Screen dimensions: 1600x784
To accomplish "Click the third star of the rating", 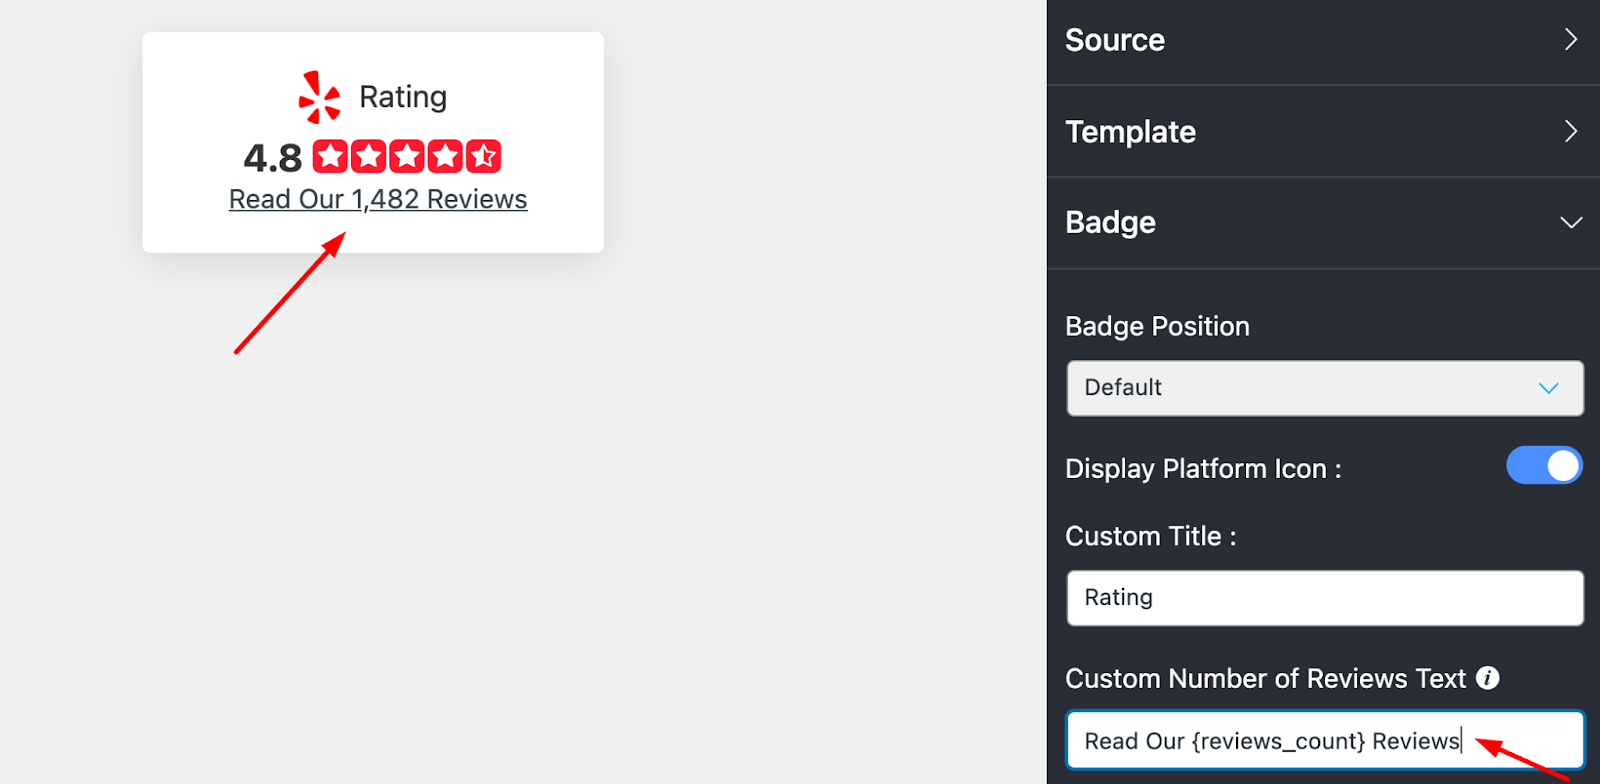I will click(407, 156).
